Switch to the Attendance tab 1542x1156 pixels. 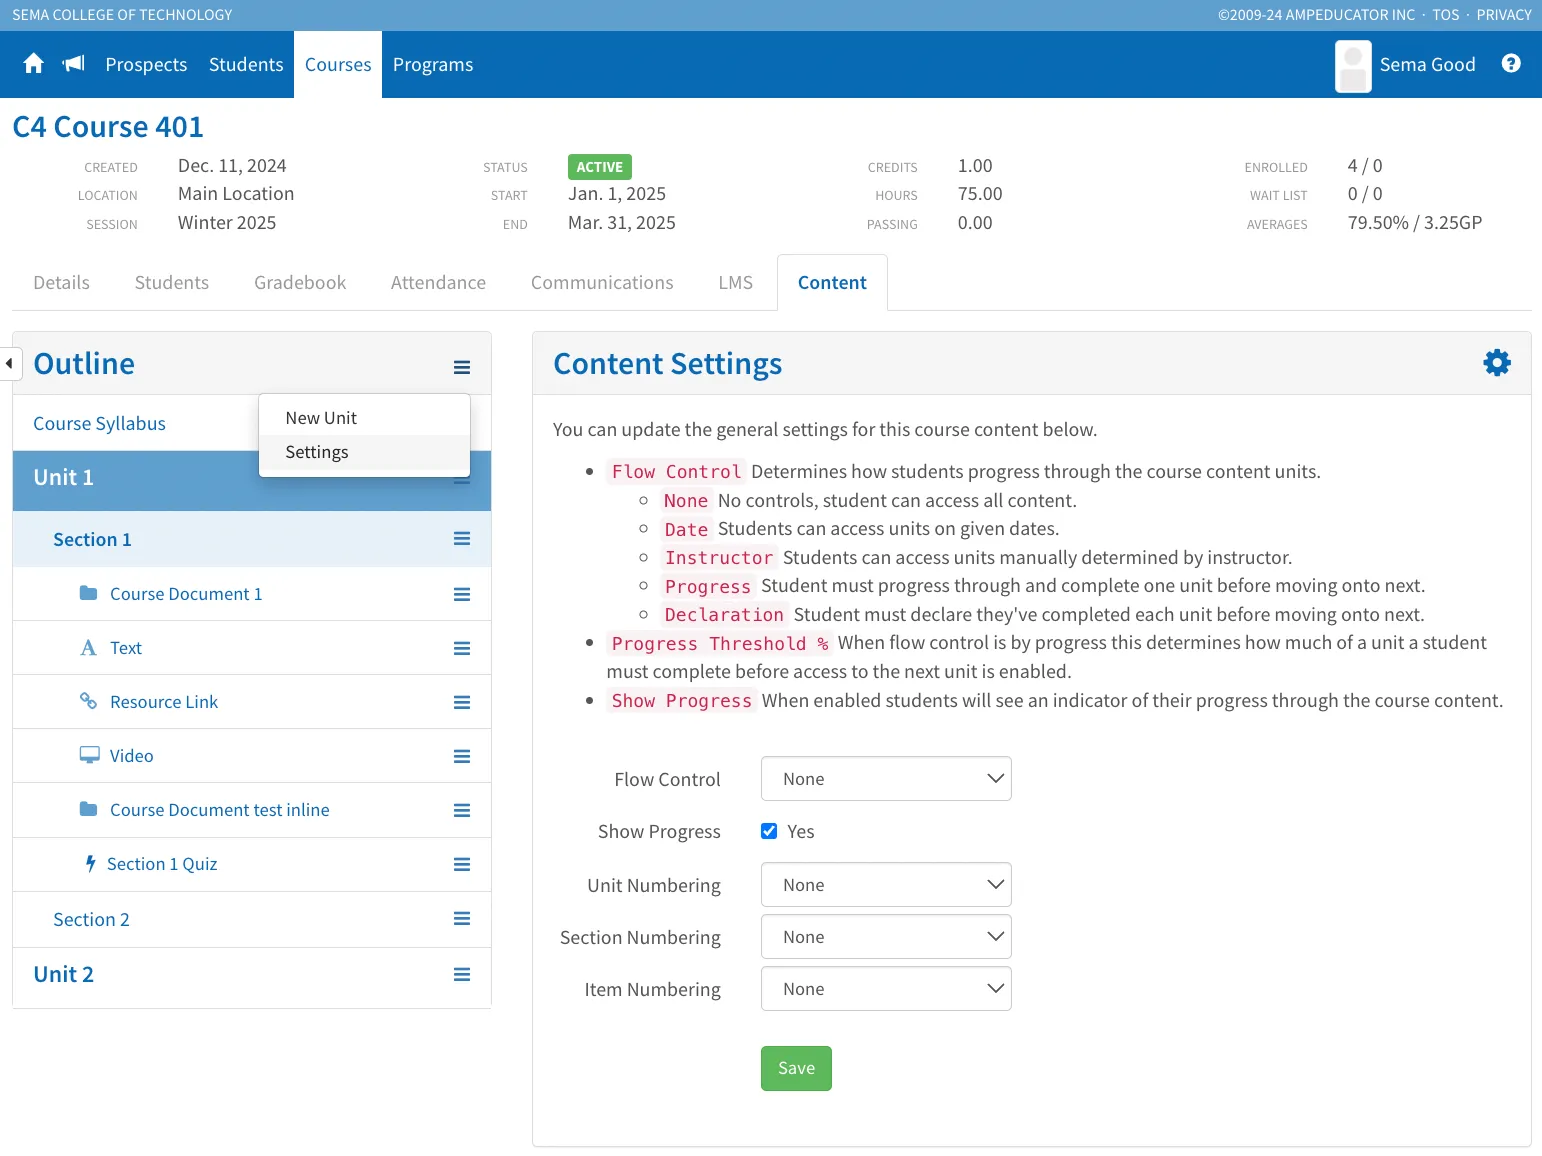pyautogui.click(x=438, y=283)
